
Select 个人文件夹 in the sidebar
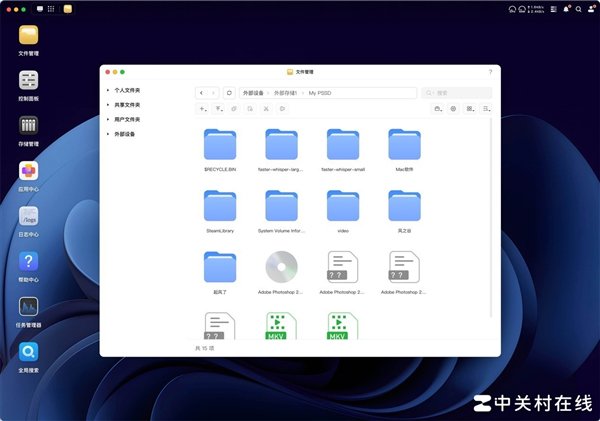point(127,90)
